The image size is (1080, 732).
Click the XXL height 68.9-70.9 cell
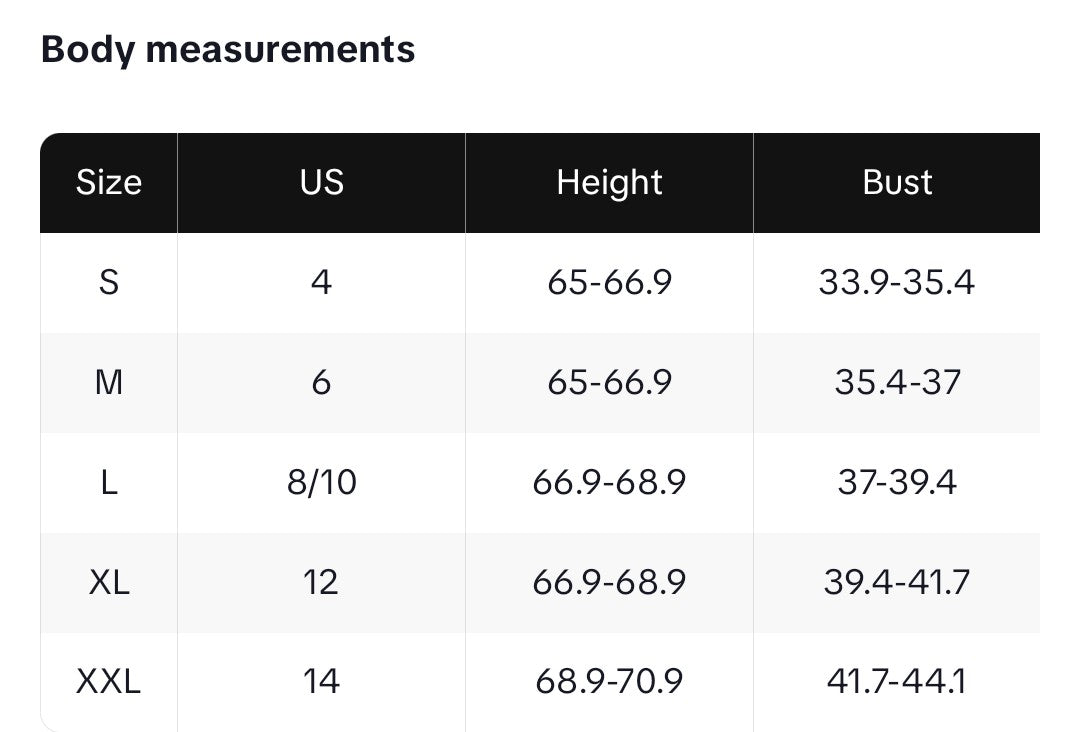pyautogui.click(x=609, y=682)
